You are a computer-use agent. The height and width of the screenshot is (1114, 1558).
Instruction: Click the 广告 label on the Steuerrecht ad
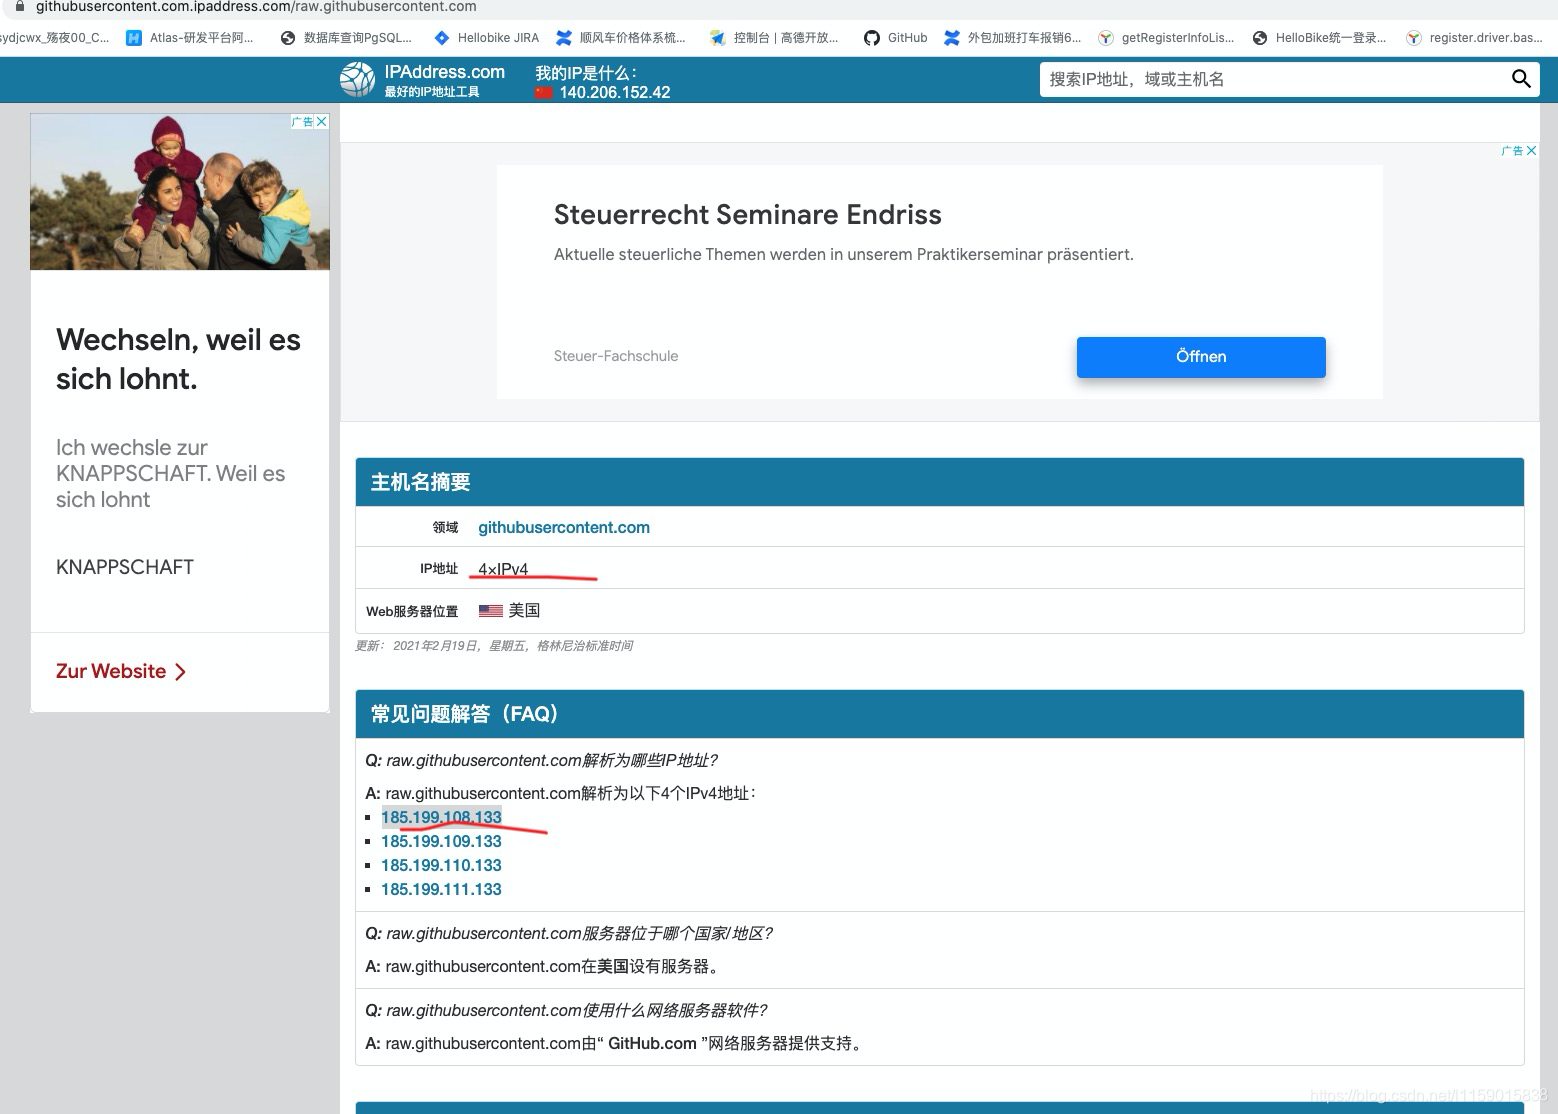[x=1512, y=151]
